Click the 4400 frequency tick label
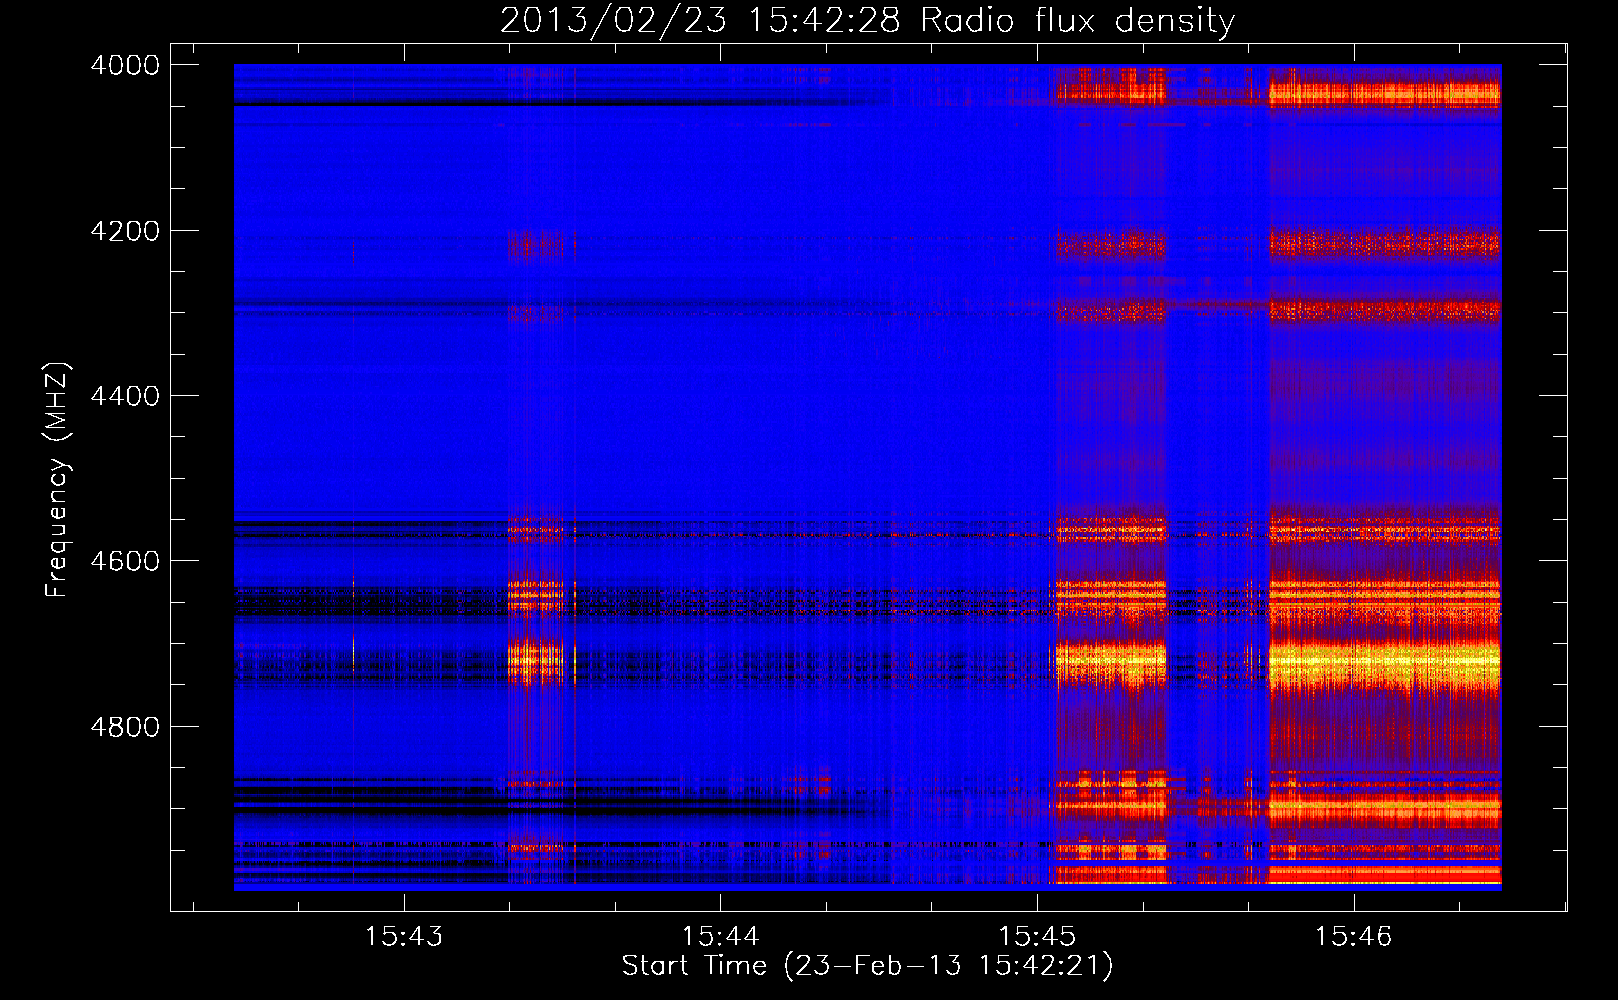Viewport: 1618px width, 1000px height. (x=125, y=396)
